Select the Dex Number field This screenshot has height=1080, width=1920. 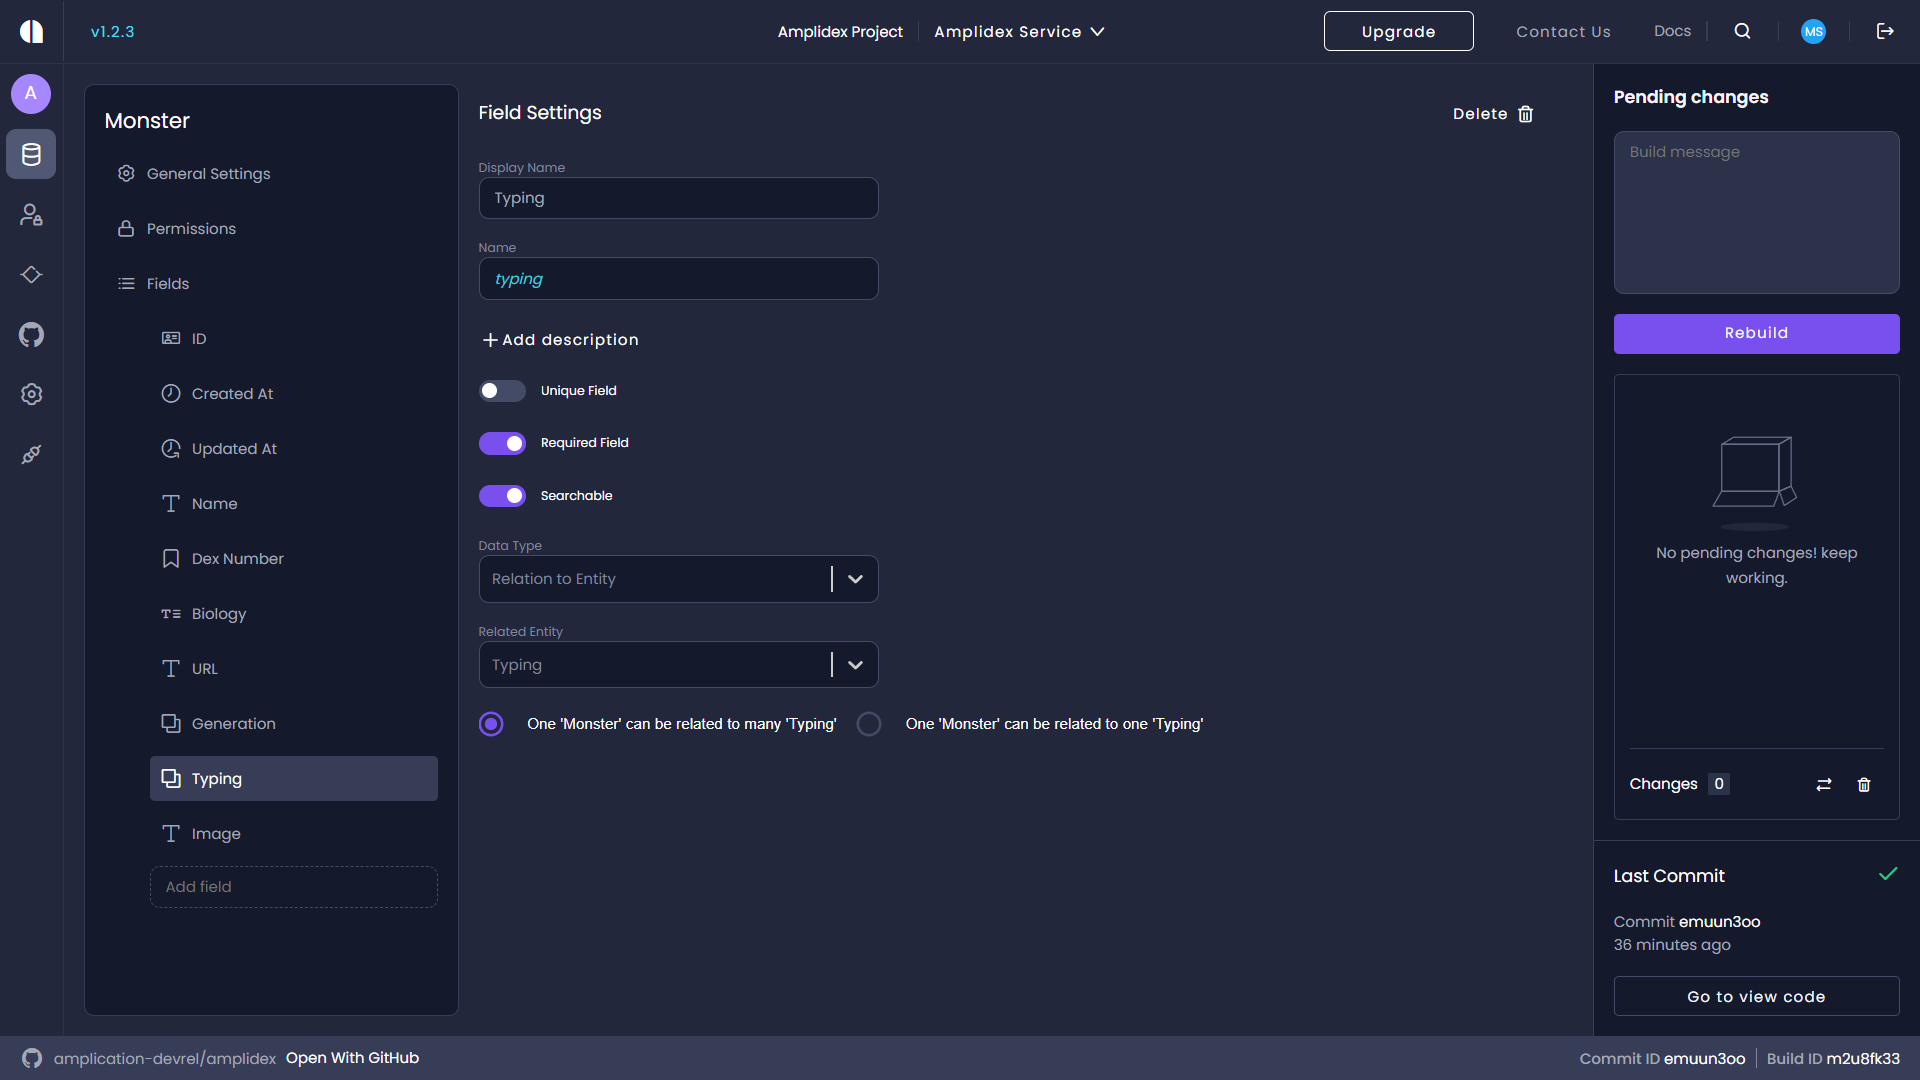coord(237,558)
